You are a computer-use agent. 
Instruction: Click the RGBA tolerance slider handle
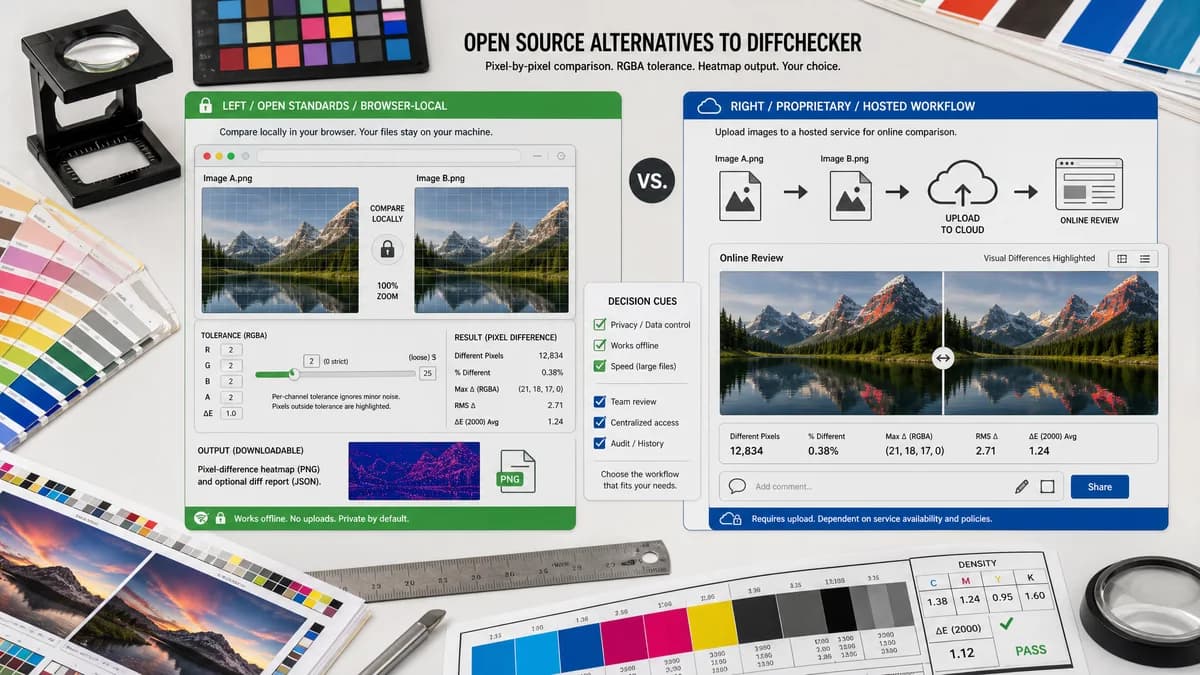tap(293, 374)
